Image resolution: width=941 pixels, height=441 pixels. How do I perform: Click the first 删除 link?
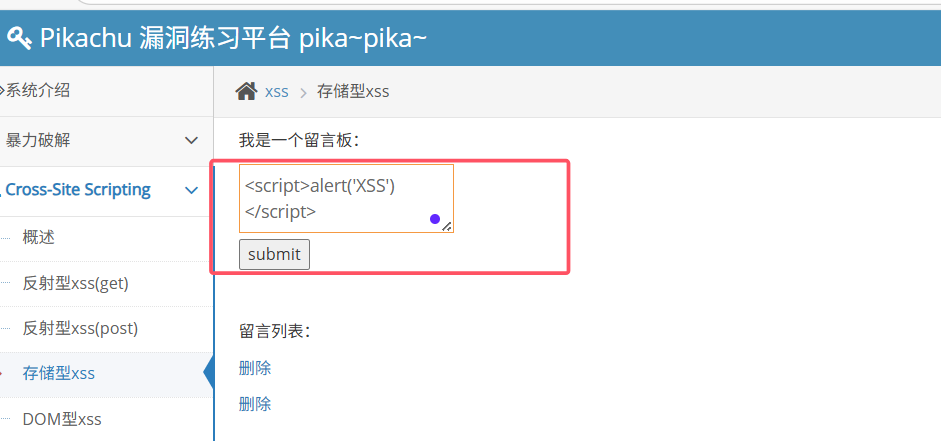pyautogui.click(x=255, y=368)
